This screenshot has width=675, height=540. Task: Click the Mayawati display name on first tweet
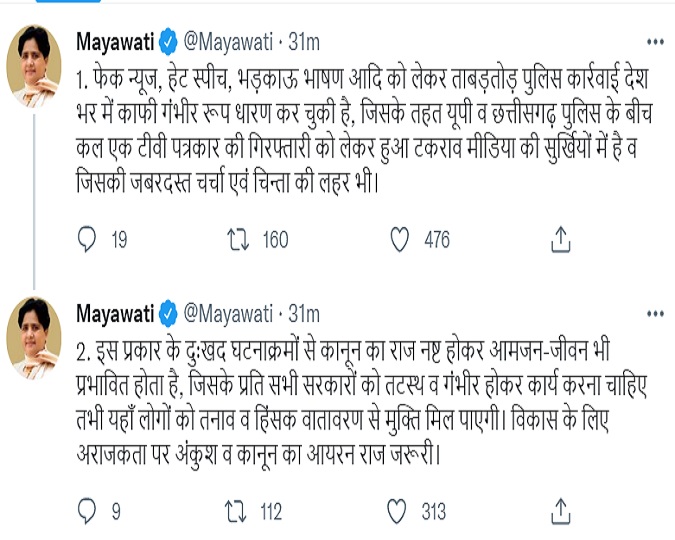pyautogui.click(x=114, y=42)
